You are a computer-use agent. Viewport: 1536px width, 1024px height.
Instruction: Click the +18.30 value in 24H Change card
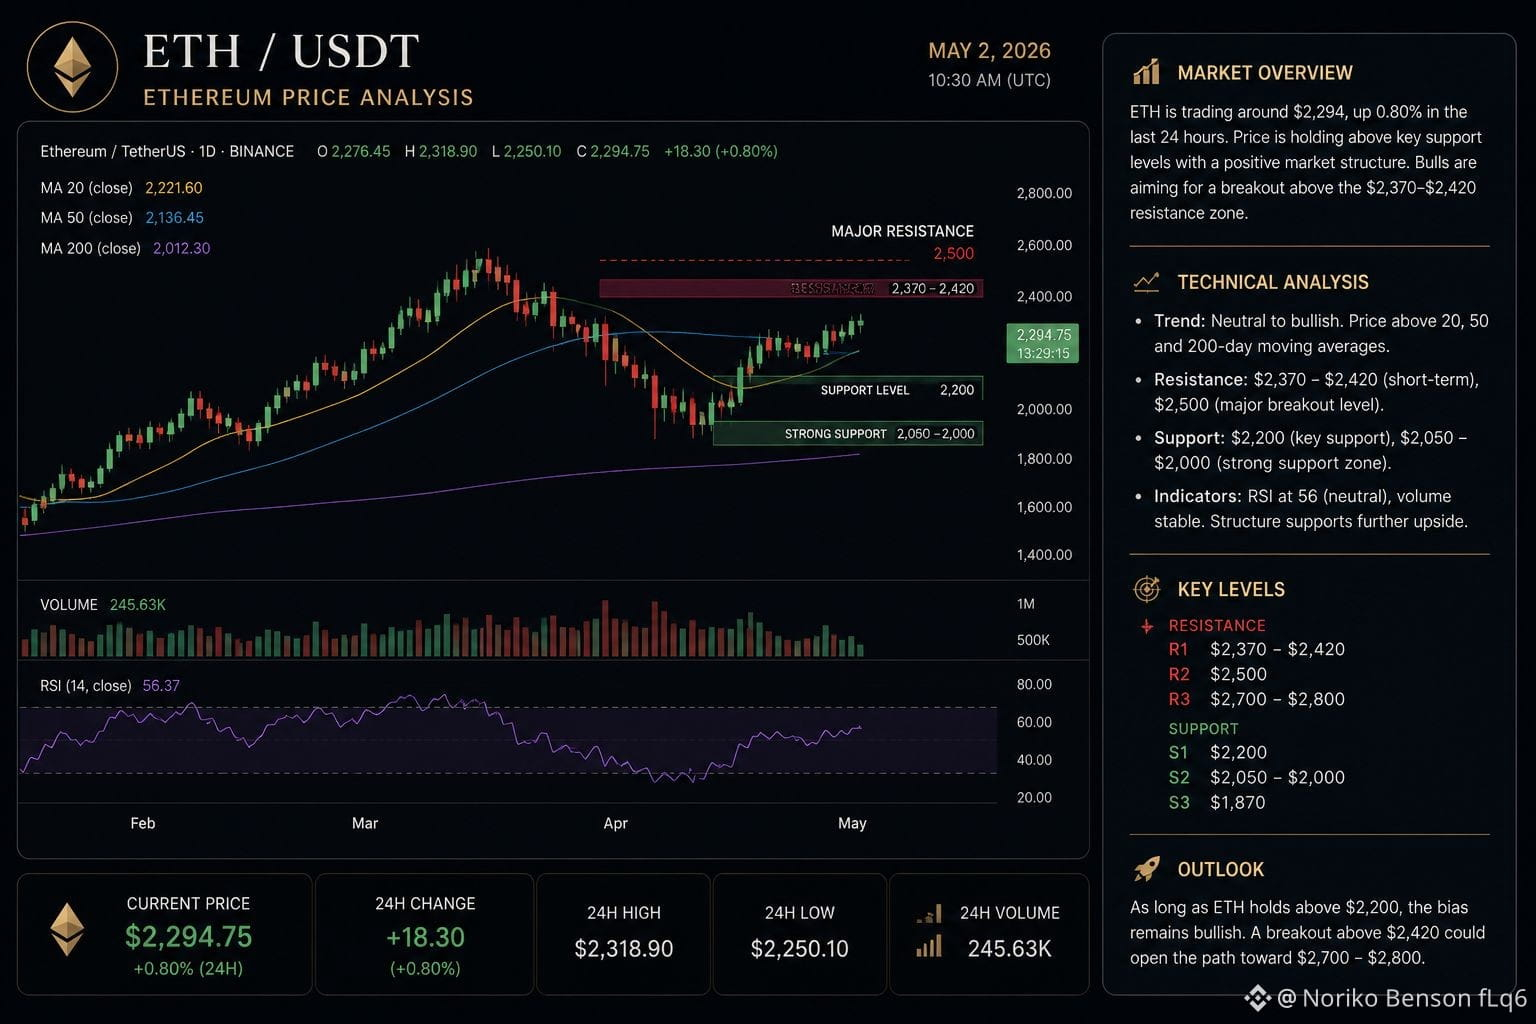pos(425,937)
